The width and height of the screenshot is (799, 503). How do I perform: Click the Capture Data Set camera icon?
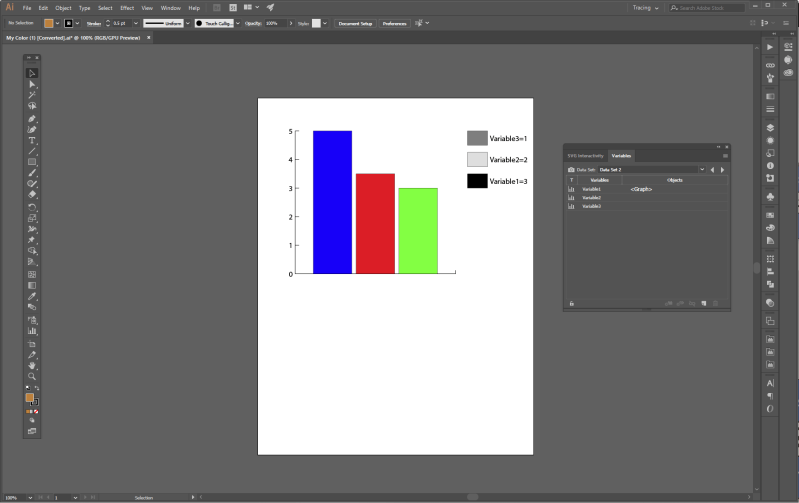coord(571,170)
